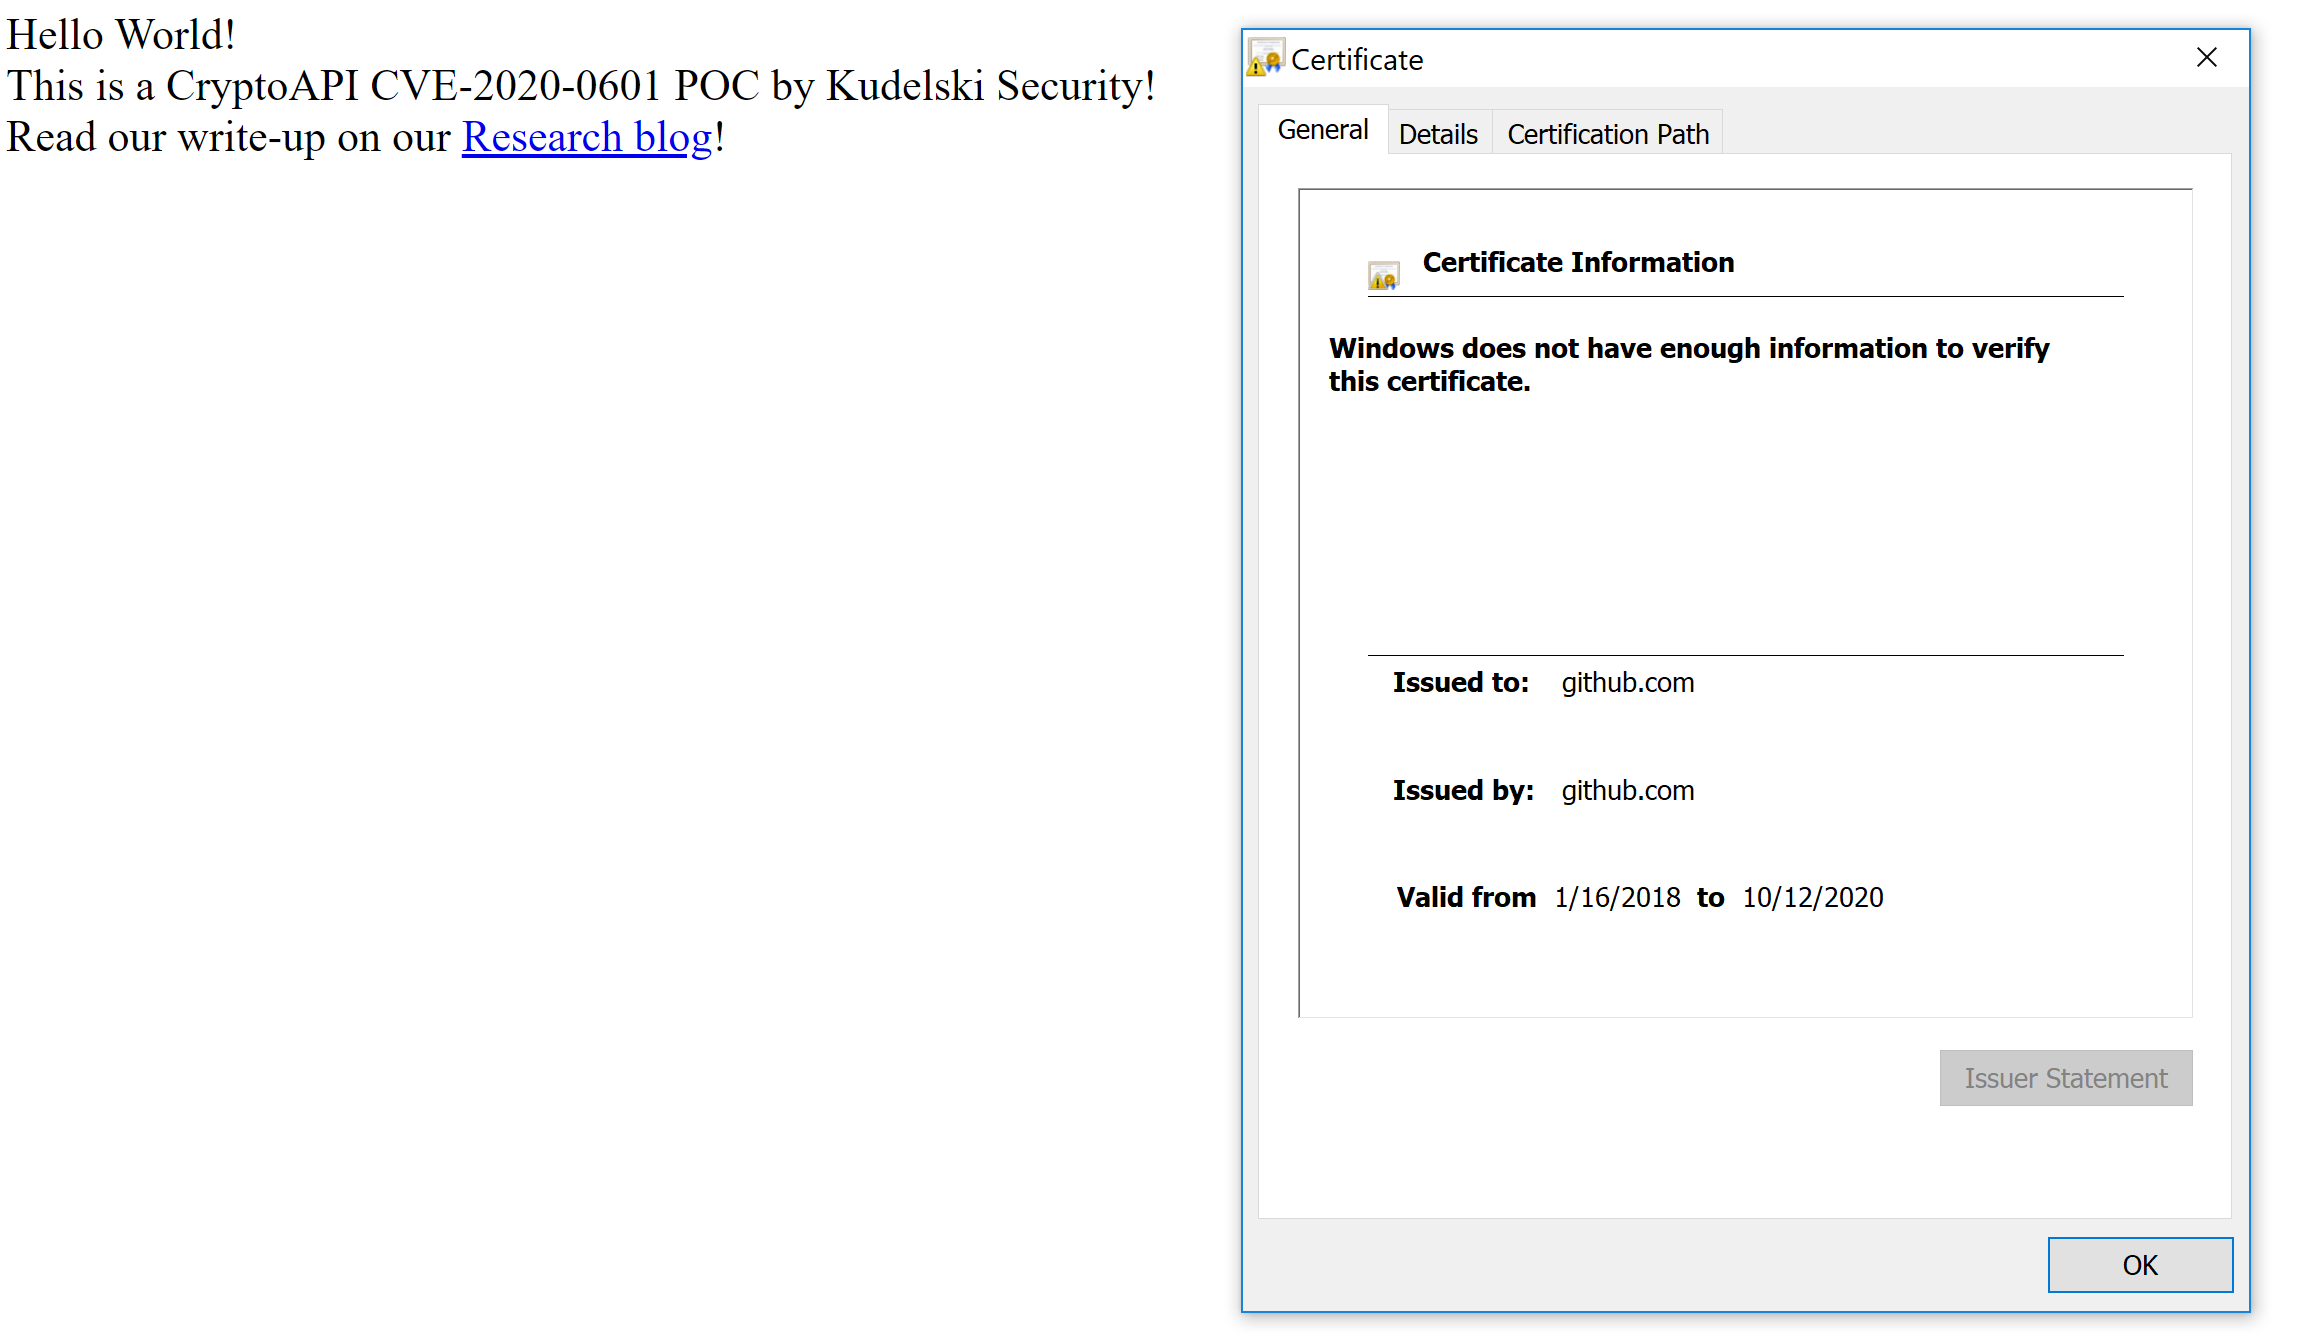The height and width of the screenshot is (1340, 2305).
Task: Select the Issued to github.com value
Action: coord(1628,683)
